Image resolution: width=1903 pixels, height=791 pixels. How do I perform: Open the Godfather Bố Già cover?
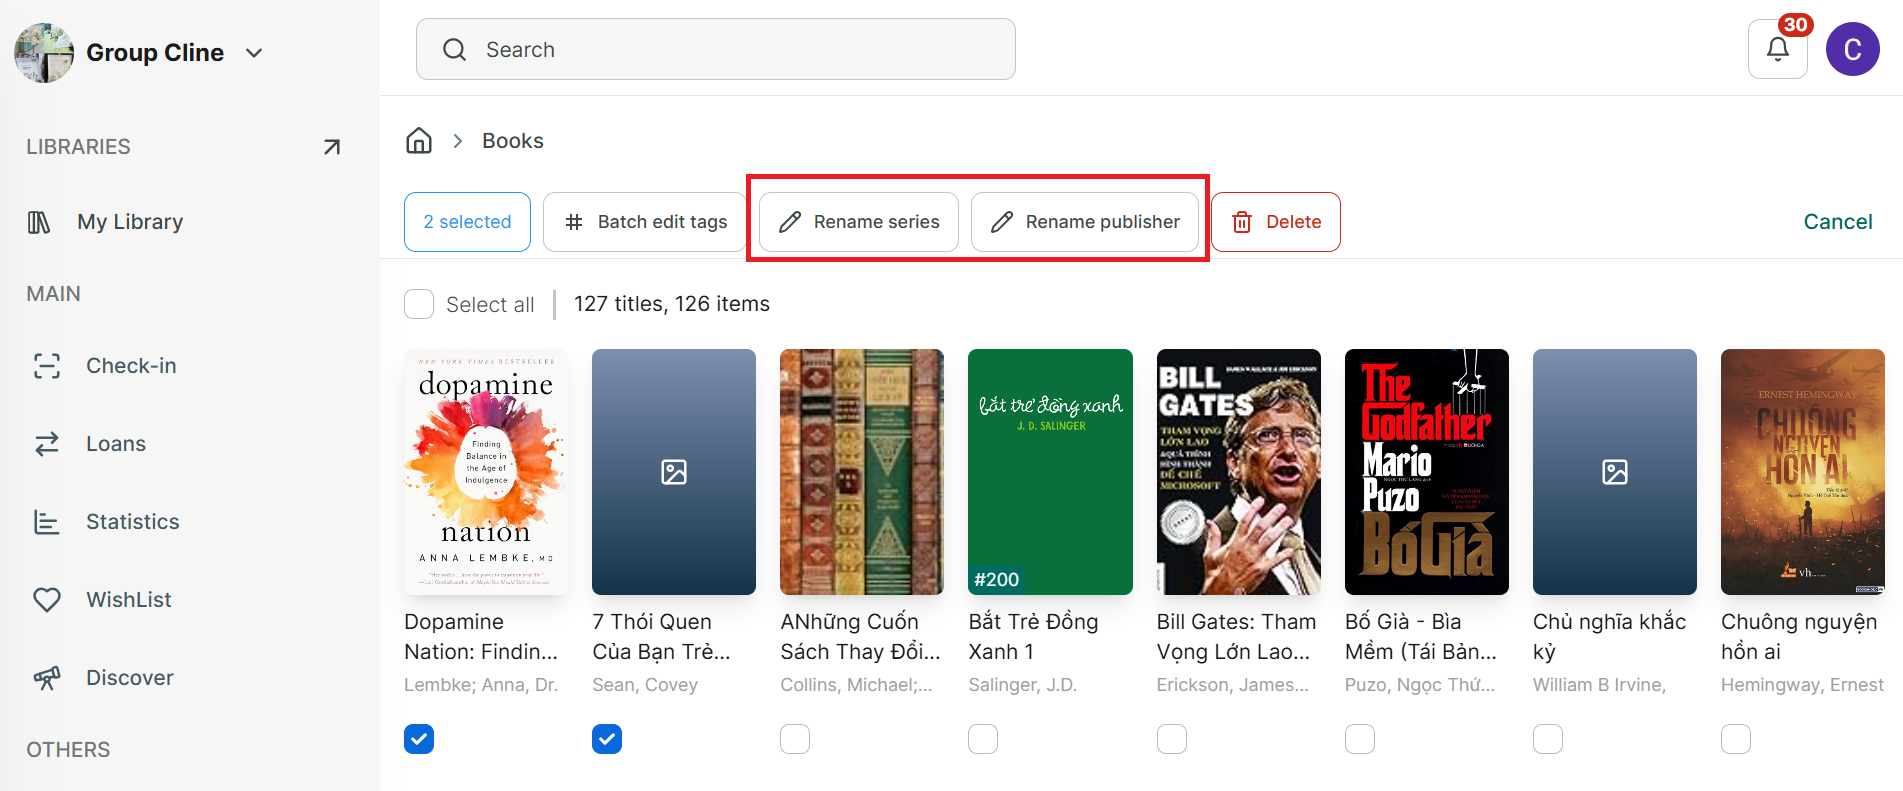1427,472
